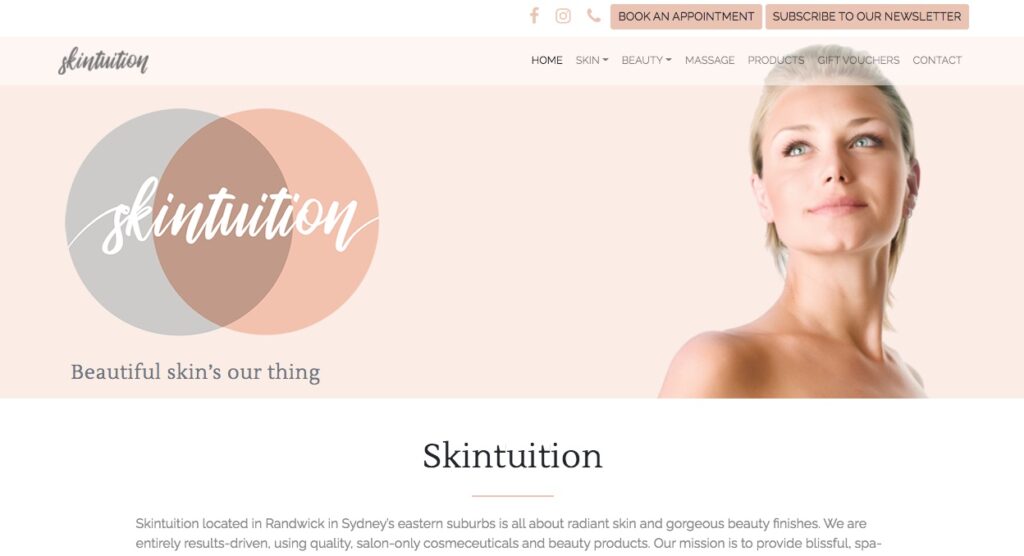
Task: Click the caret arrow beside Skin
Action: tap(605, 60)
